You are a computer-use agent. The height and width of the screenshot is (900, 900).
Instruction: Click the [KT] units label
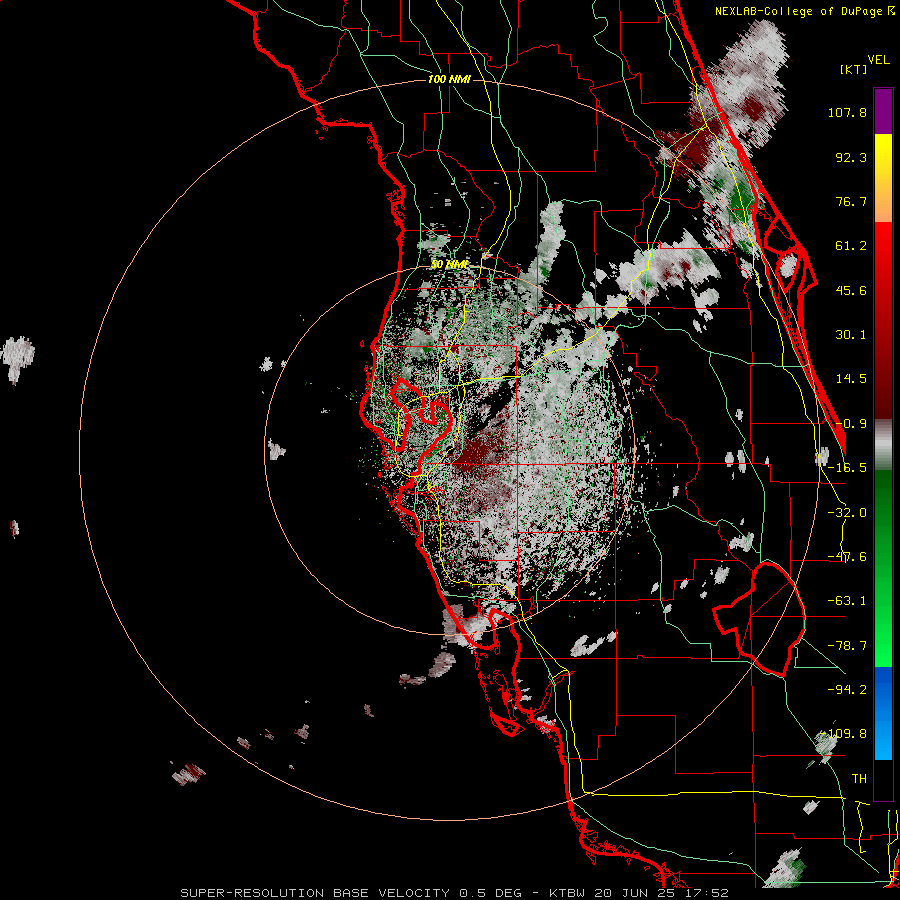coord(854,69)
